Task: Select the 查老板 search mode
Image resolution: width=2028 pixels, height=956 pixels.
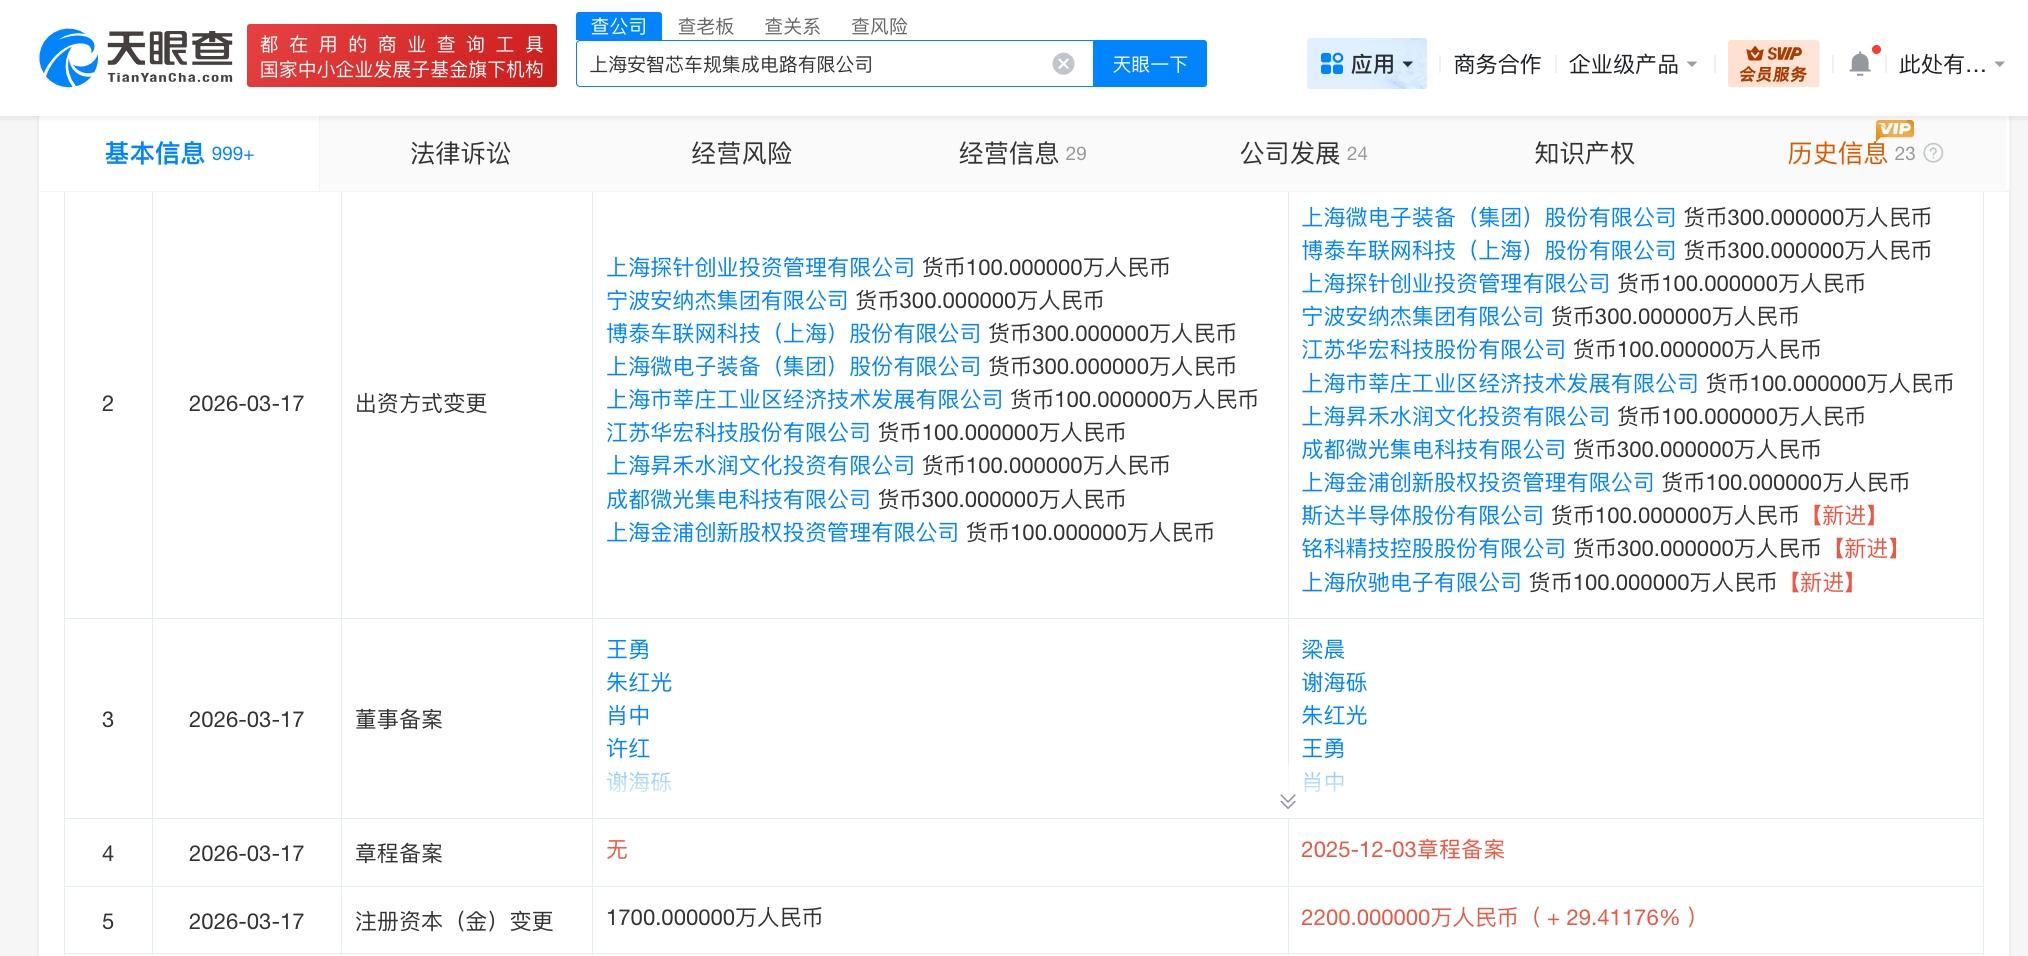Action: (x=705, y=26)
